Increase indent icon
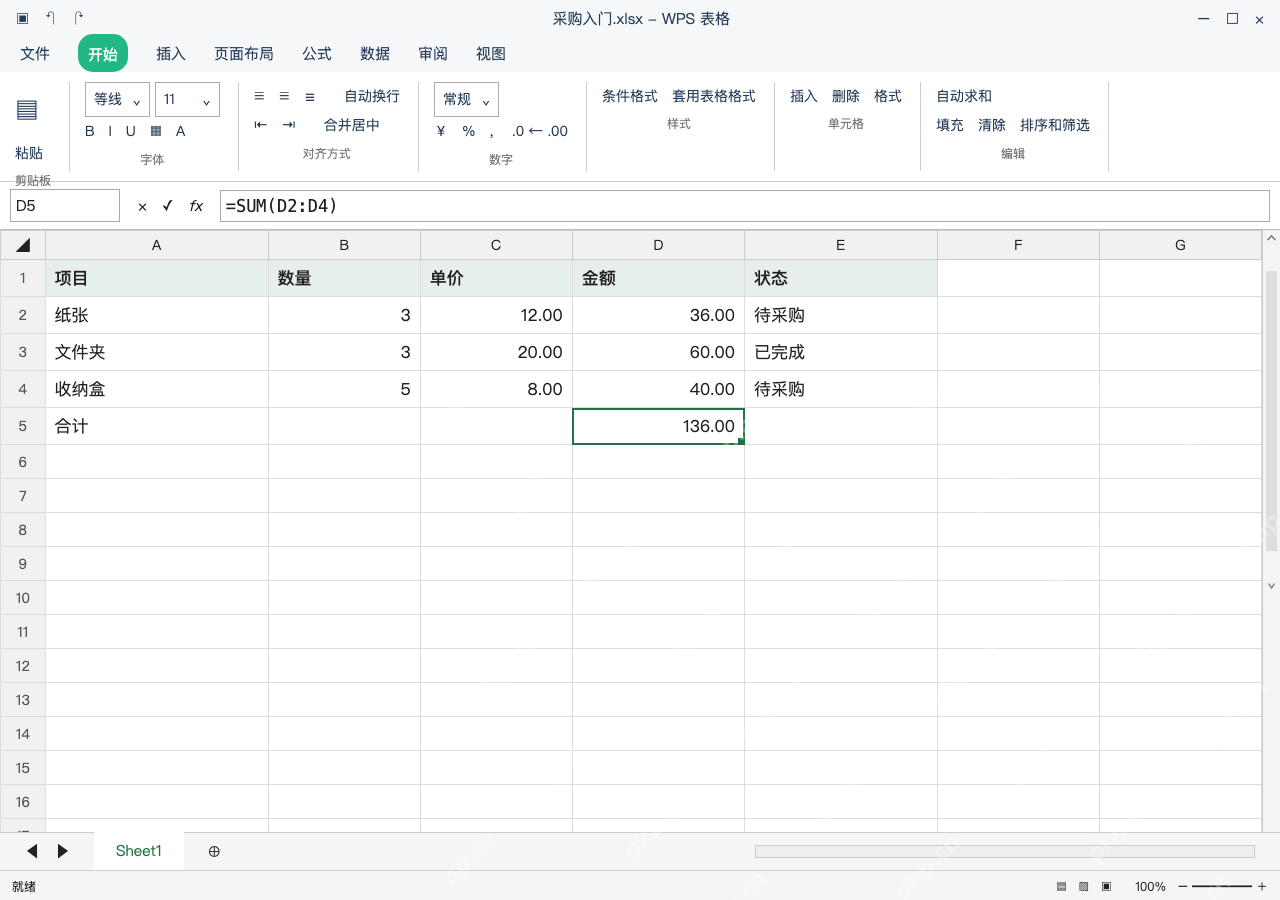This screenshot has height=900, width=1280. coord(289,125)
